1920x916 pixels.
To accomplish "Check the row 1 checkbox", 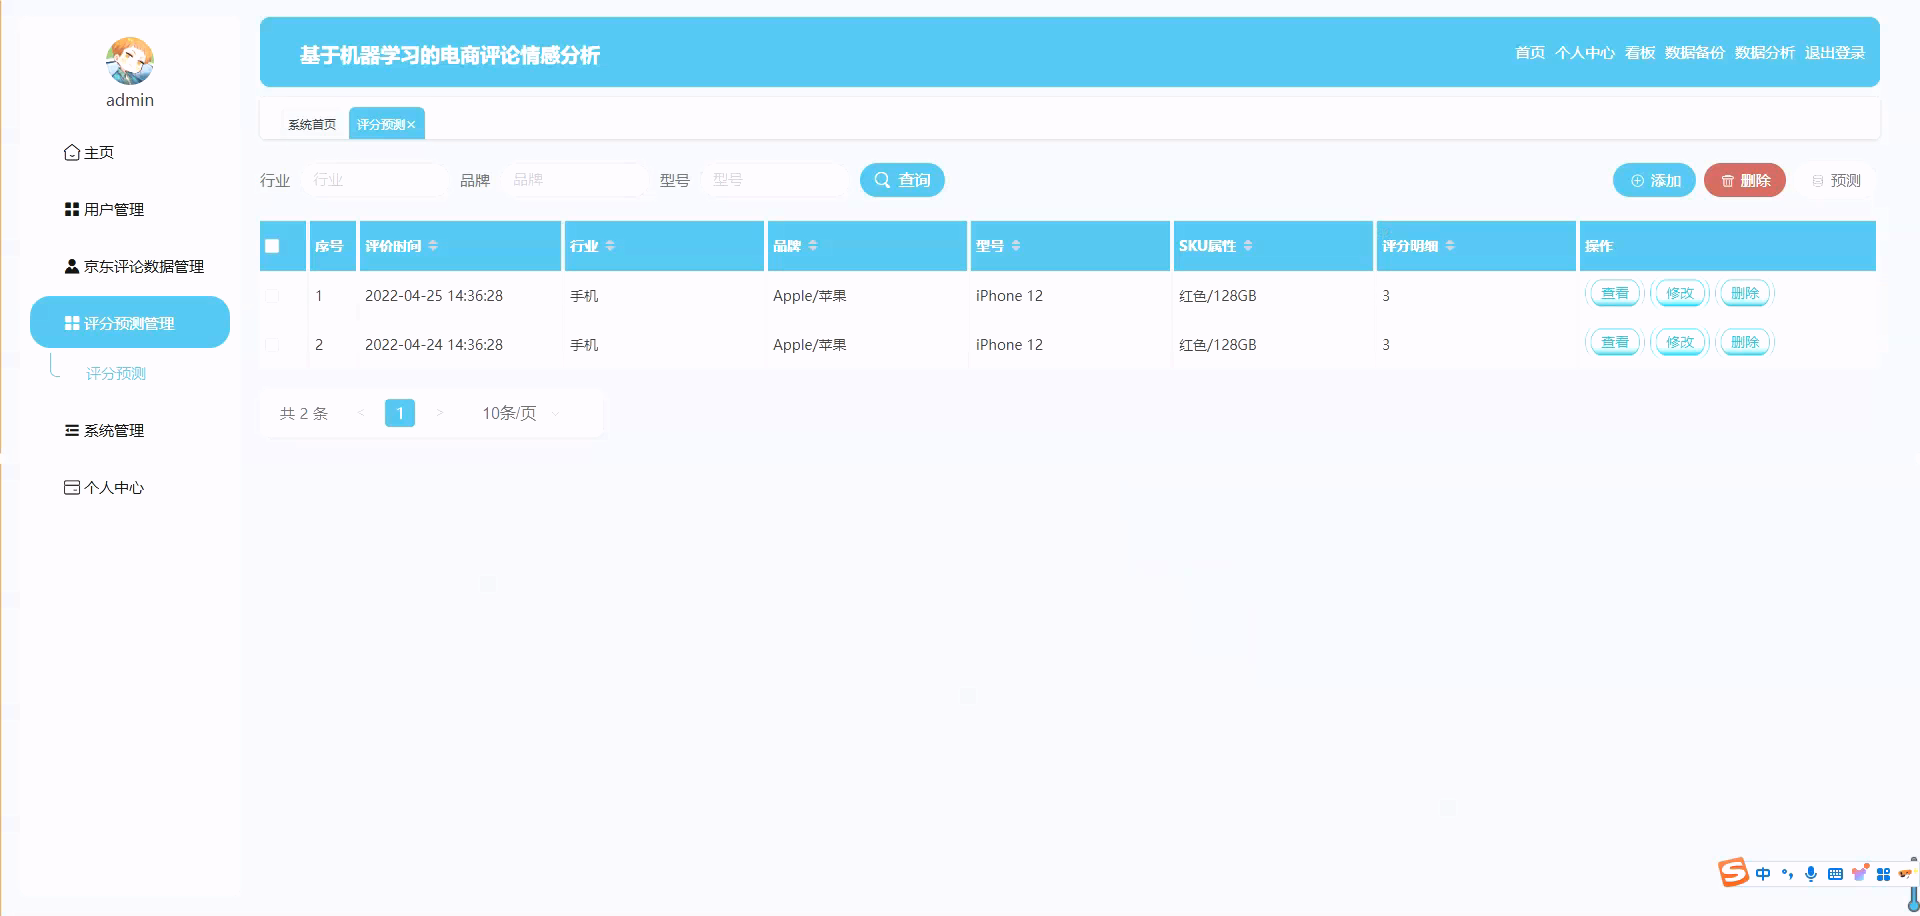I will click(x=272, y=296).
